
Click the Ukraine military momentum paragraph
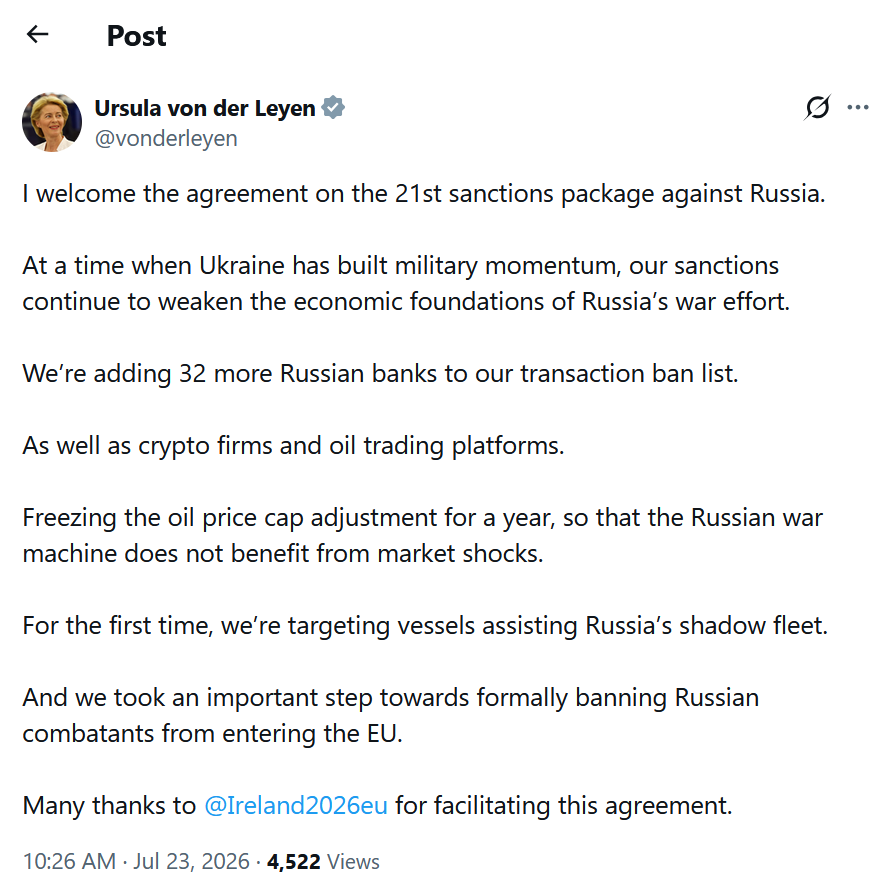point(406,283)
